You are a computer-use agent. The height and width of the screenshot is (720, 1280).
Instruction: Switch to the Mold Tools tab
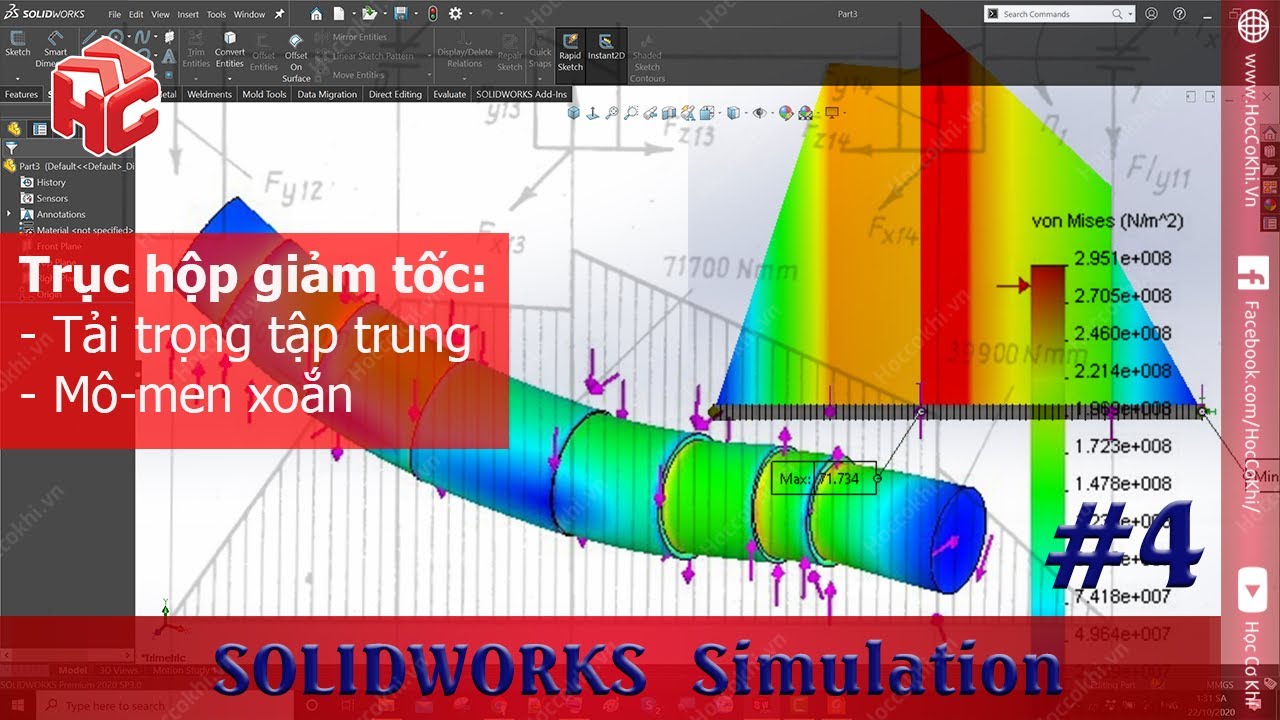click(264, 94)
